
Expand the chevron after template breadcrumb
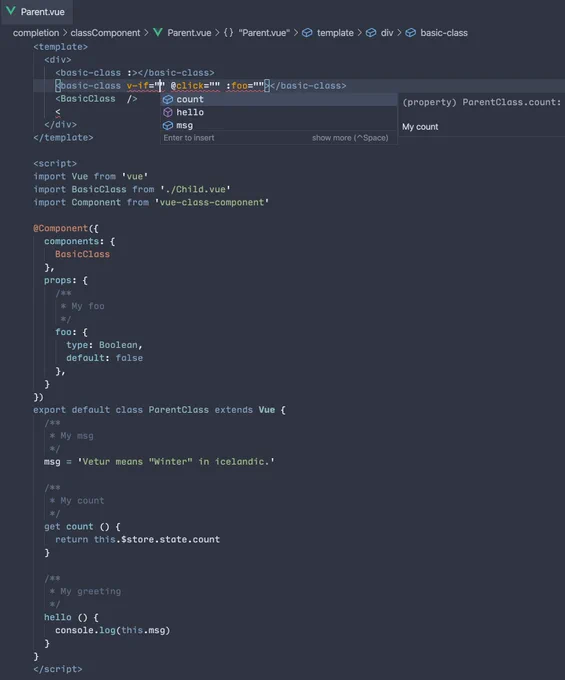359,33
